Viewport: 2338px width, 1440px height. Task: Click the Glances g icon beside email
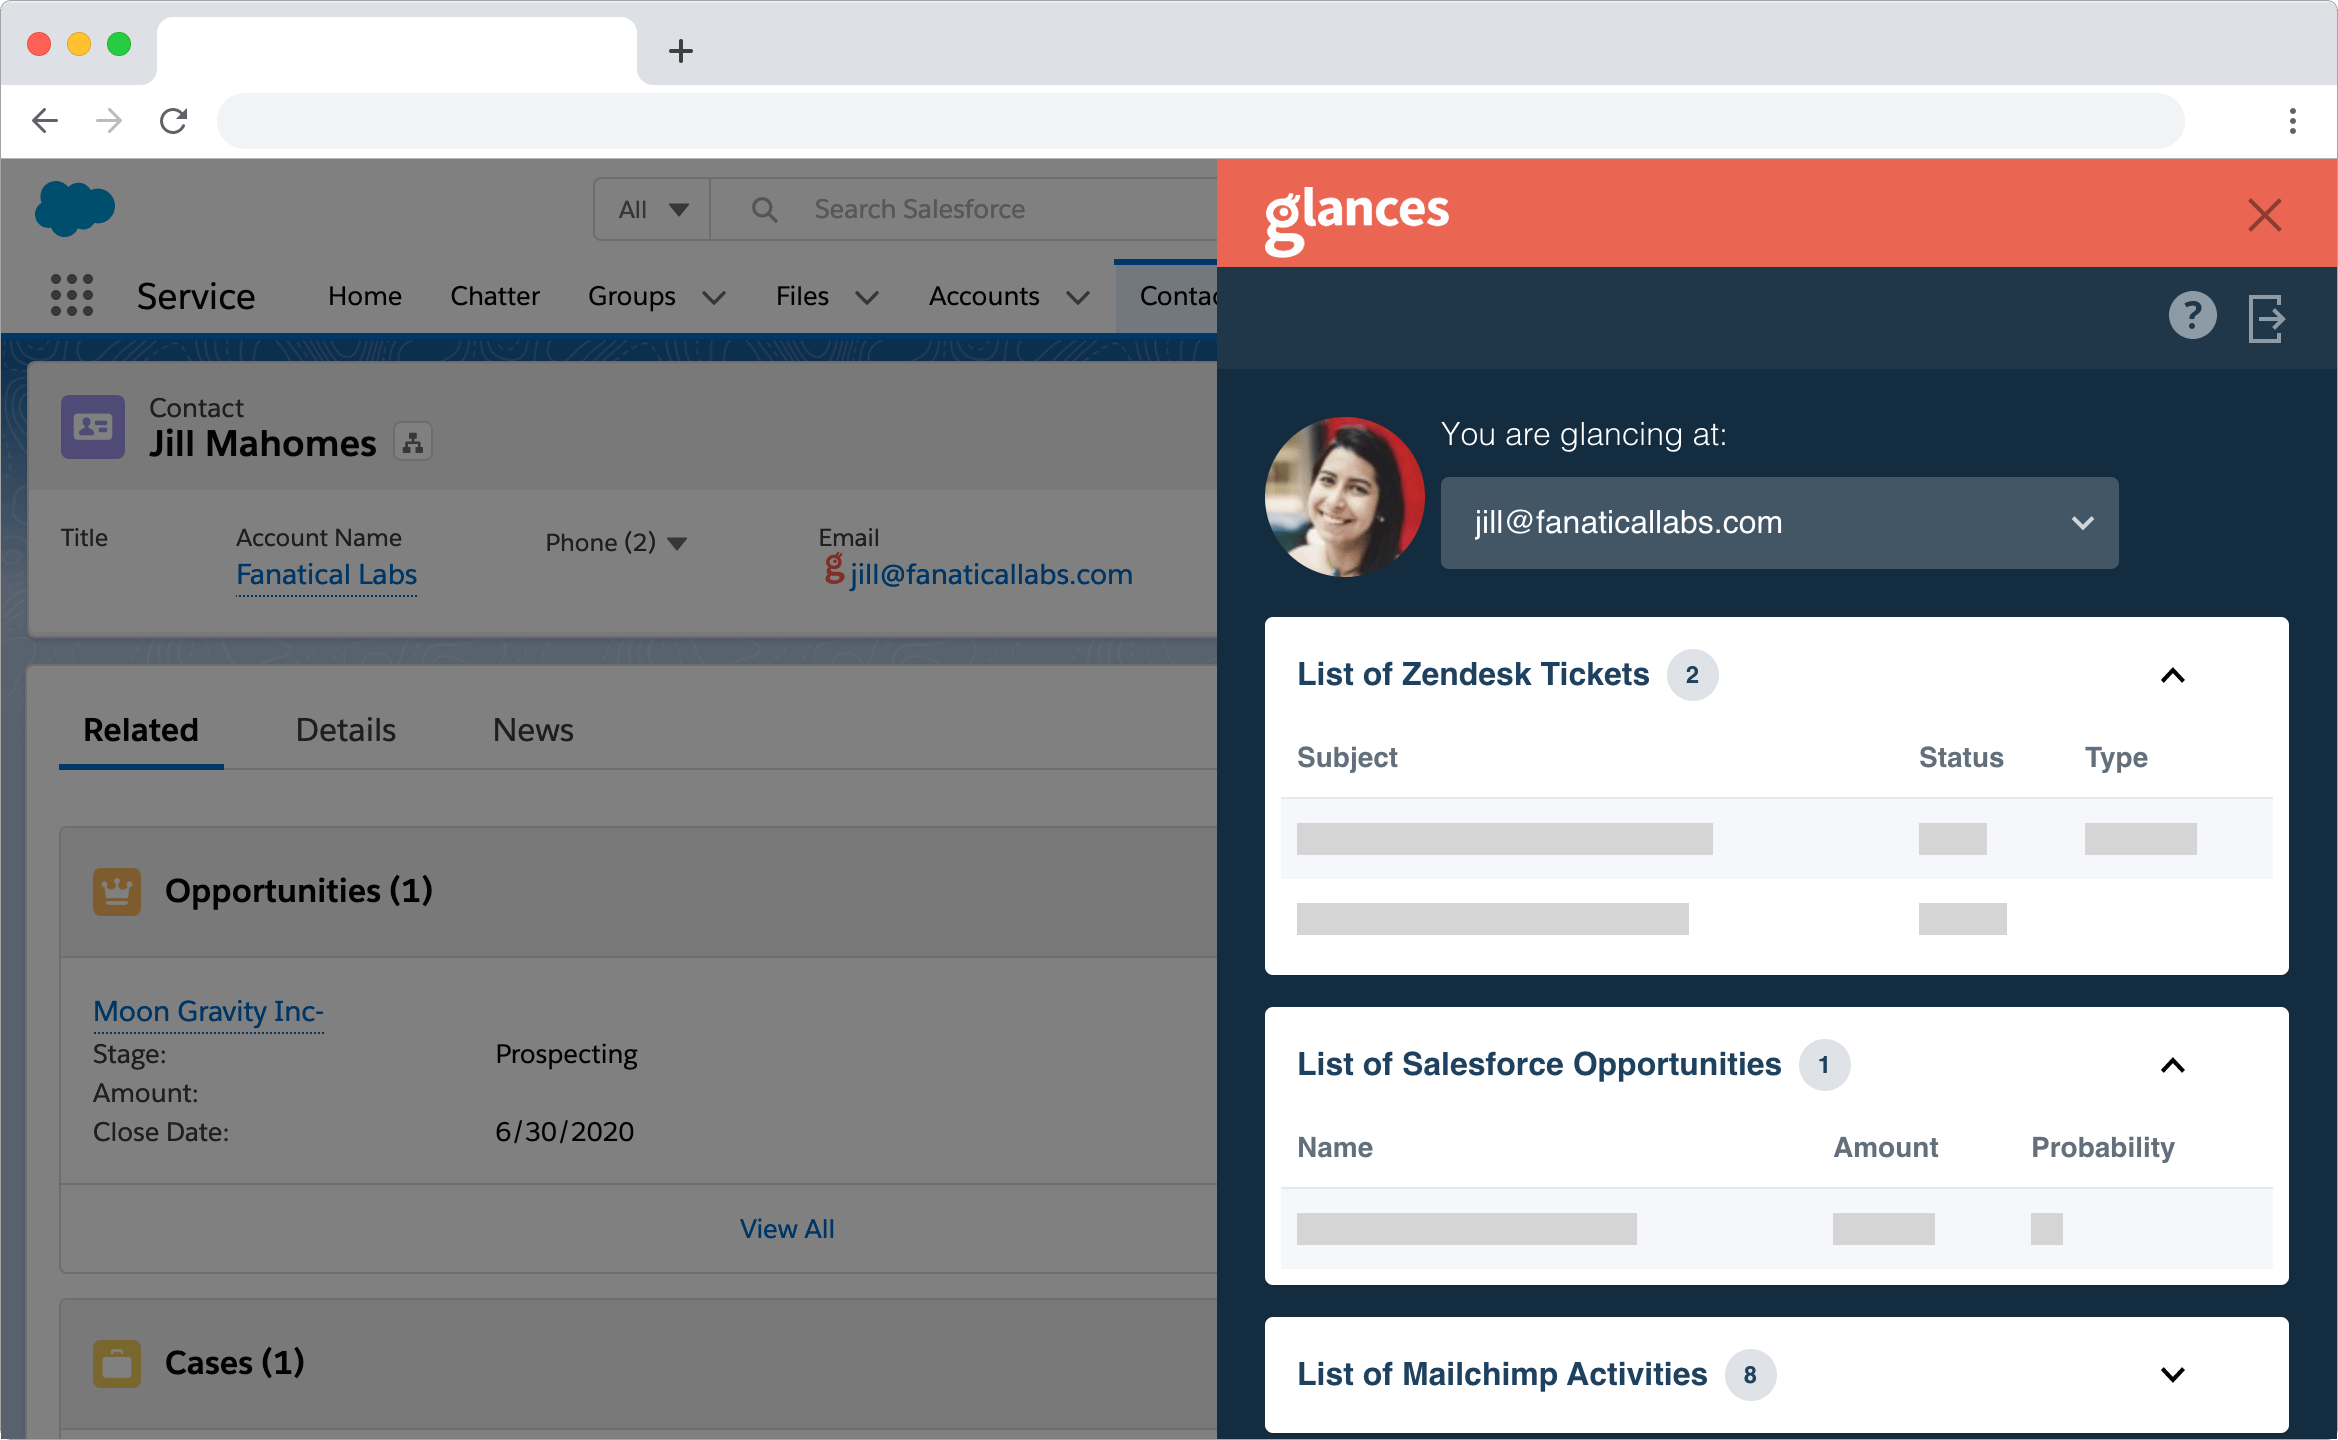(x=834, y=570)
